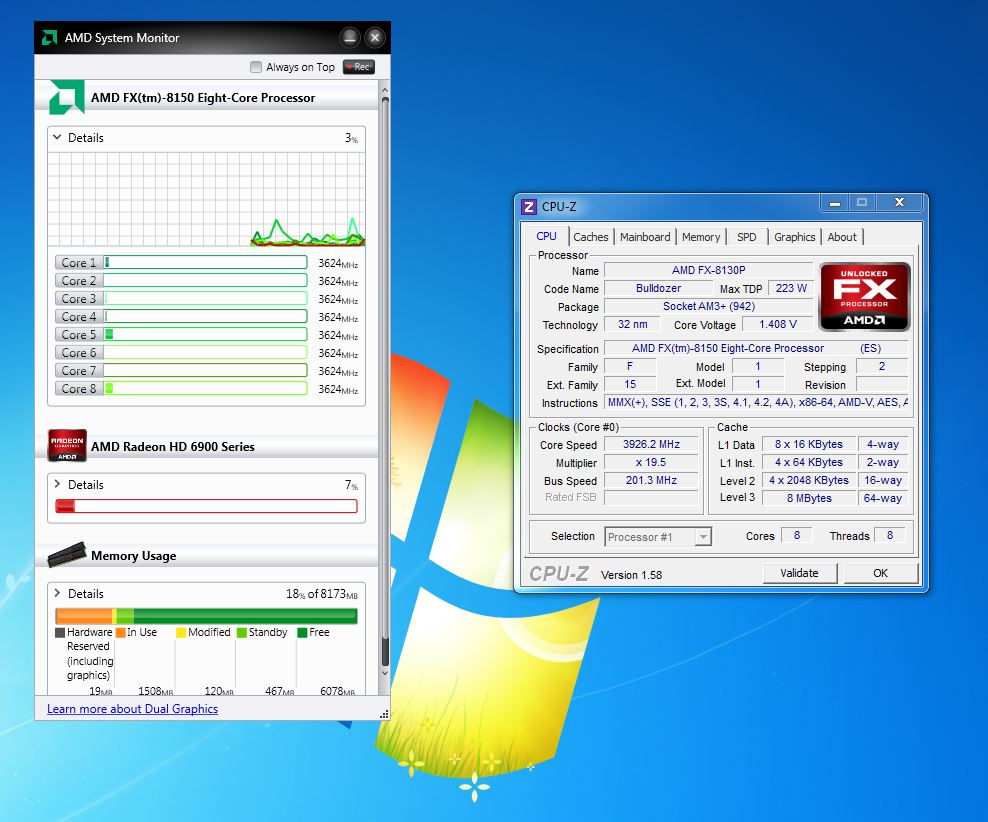Switch to the Memory tab in CPU-Z
988x822 pixels.
[701, 237]
